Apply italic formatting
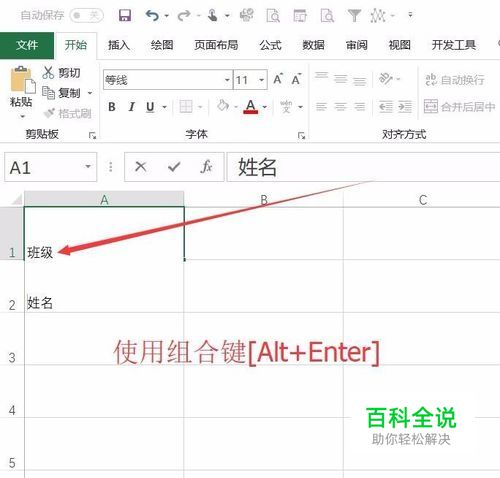Screen dimensions: 500x478 pos(132,107)
